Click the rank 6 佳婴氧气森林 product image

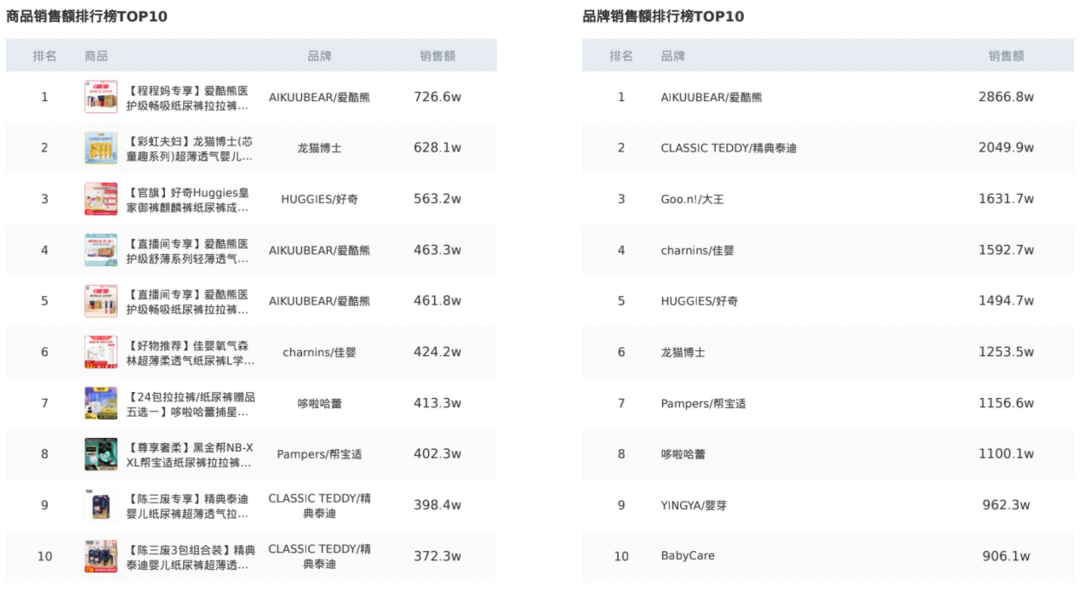pos(101,352)
